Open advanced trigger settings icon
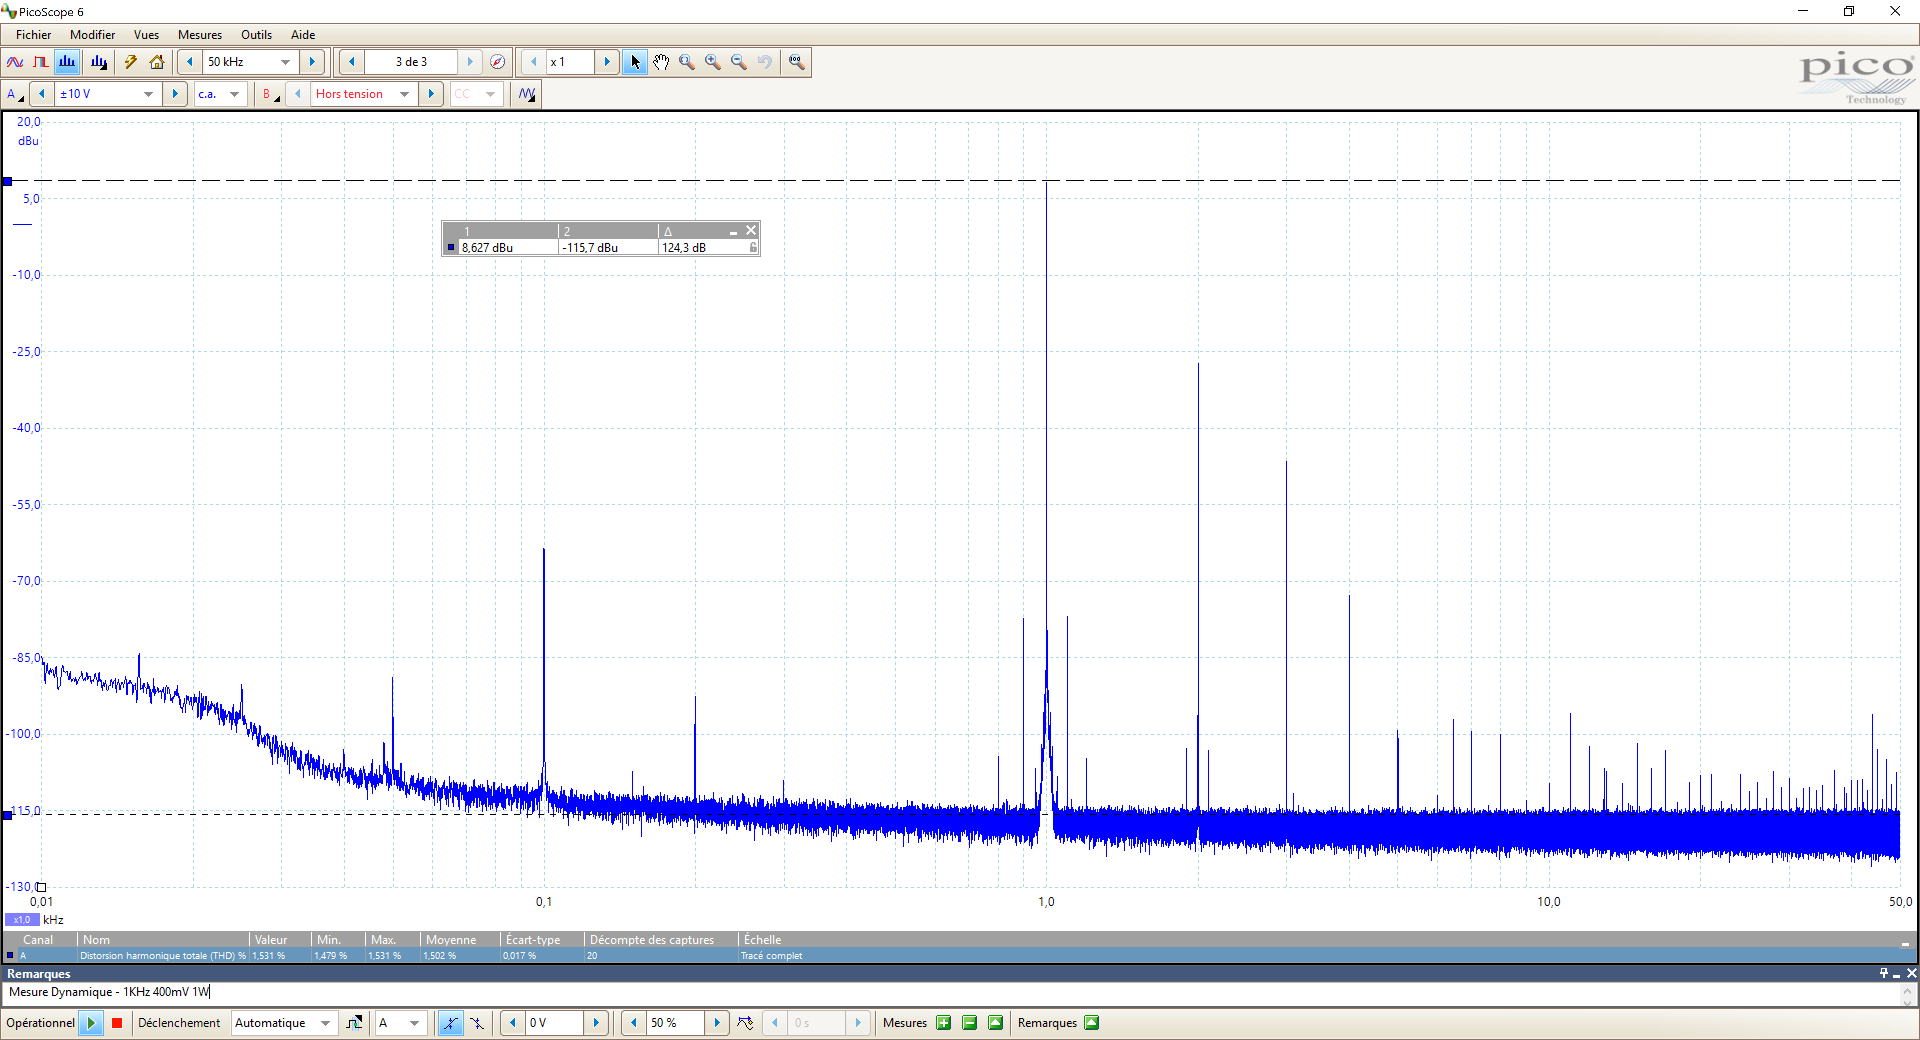The image size is (1920, 1040). tap(354, 1023)
